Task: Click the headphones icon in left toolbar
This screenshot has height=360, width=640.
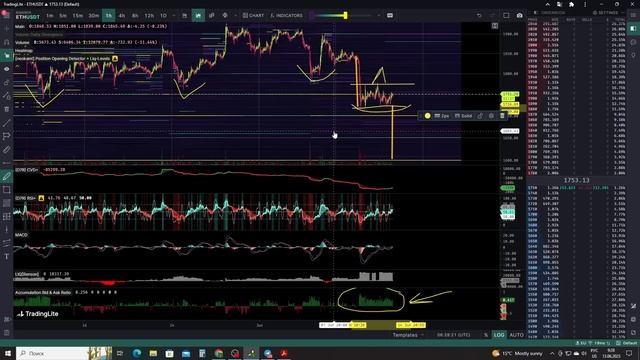Action: [7, 42]
